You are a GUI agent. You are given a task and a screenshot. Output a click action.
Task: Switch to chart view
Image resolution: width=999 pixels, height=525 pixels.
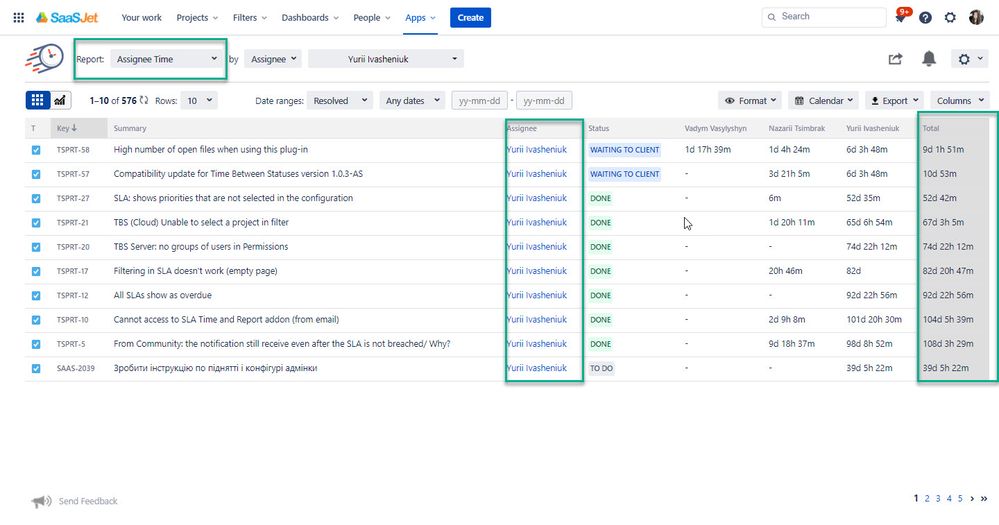coord(60,100)
